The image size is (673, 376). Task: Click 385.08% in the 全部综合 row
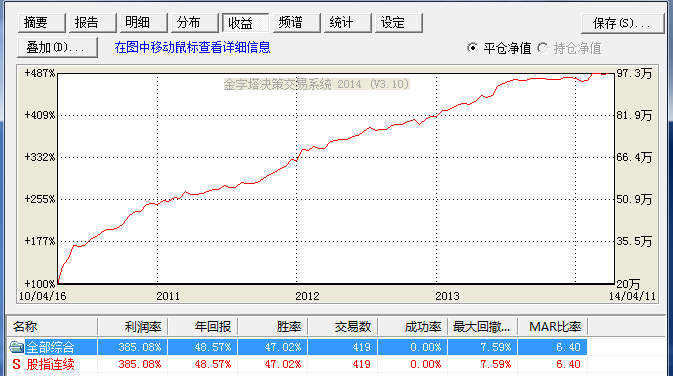click(139, 347)
